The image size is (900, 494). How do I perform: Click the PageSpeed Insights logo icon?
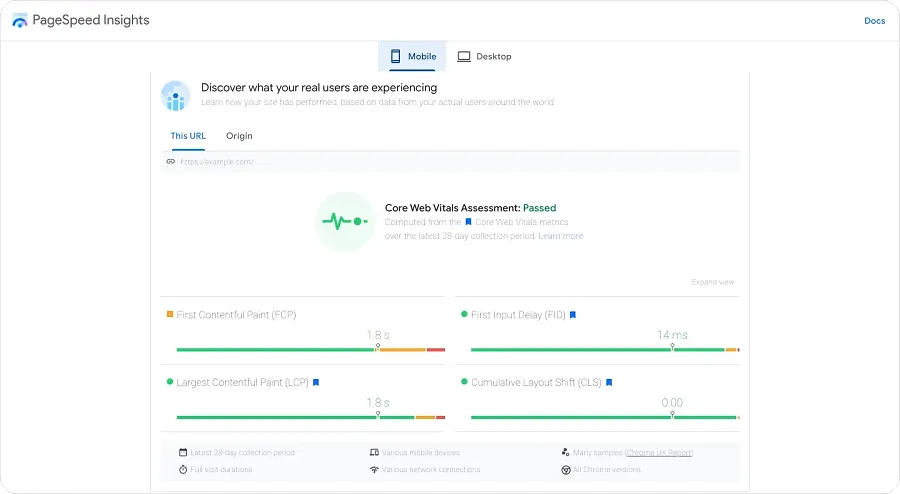20,21
